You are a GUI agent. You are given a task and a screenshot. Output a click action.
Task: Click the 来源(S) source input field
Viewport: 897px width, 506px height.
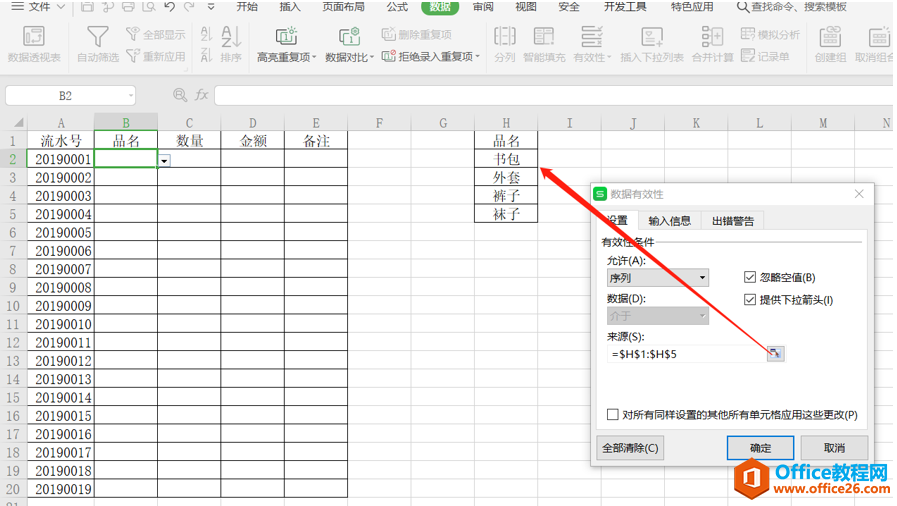click(687, 353)
